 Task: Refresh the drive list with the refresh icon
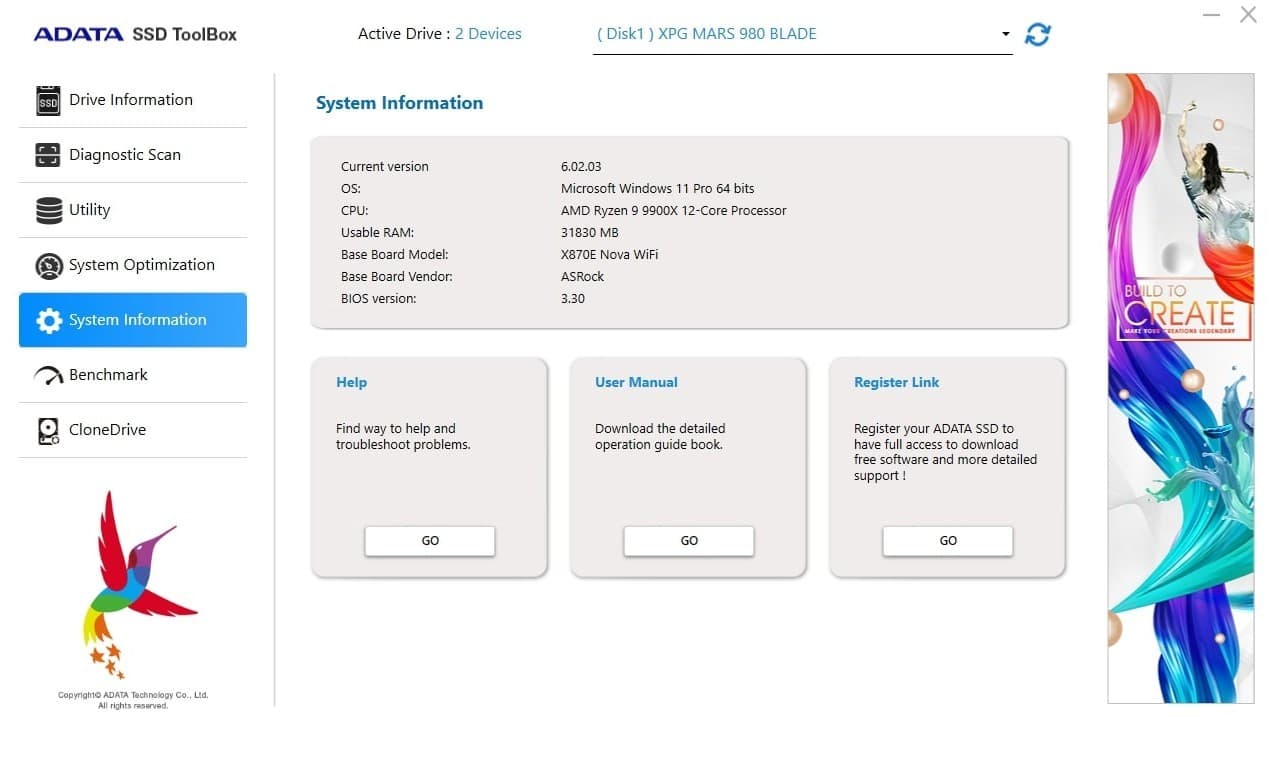[x=1038, y=34]
